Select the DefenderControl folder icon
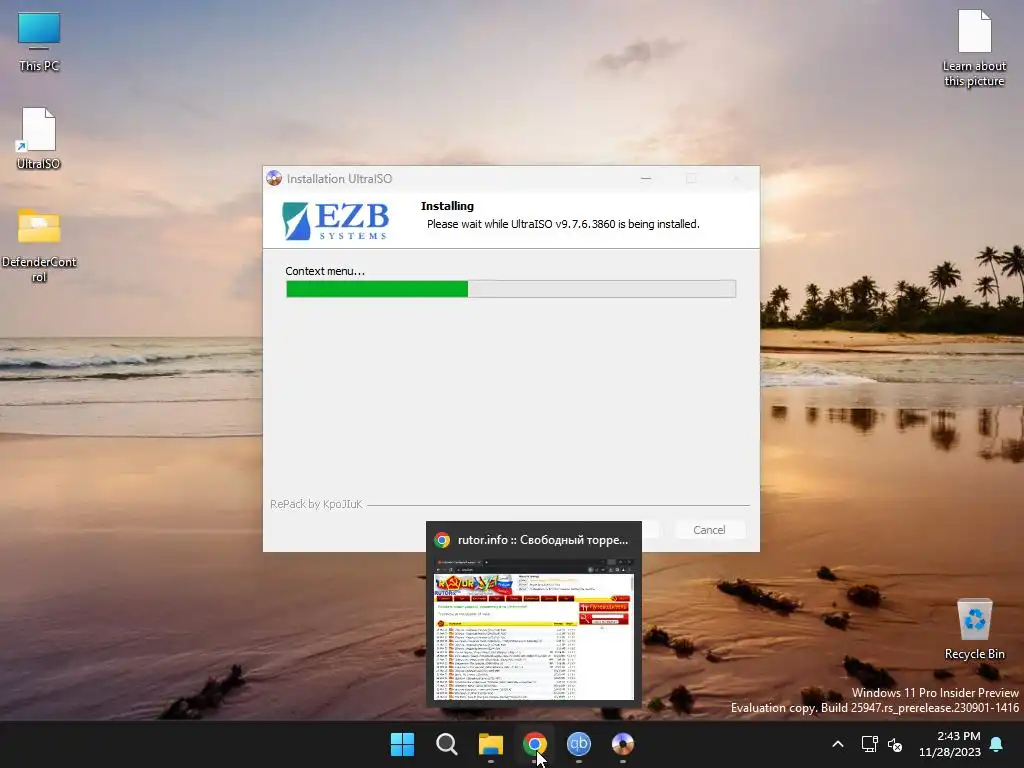The width and height of the screenshot is (1024, 768). click(39, 244)
